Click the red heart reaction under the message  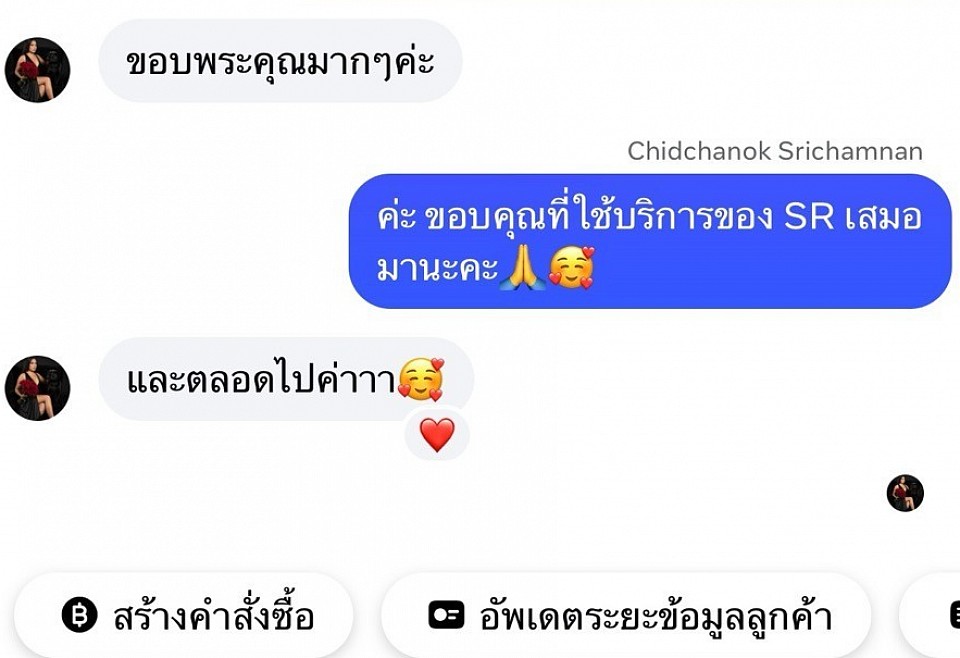(x=437, y=435)
